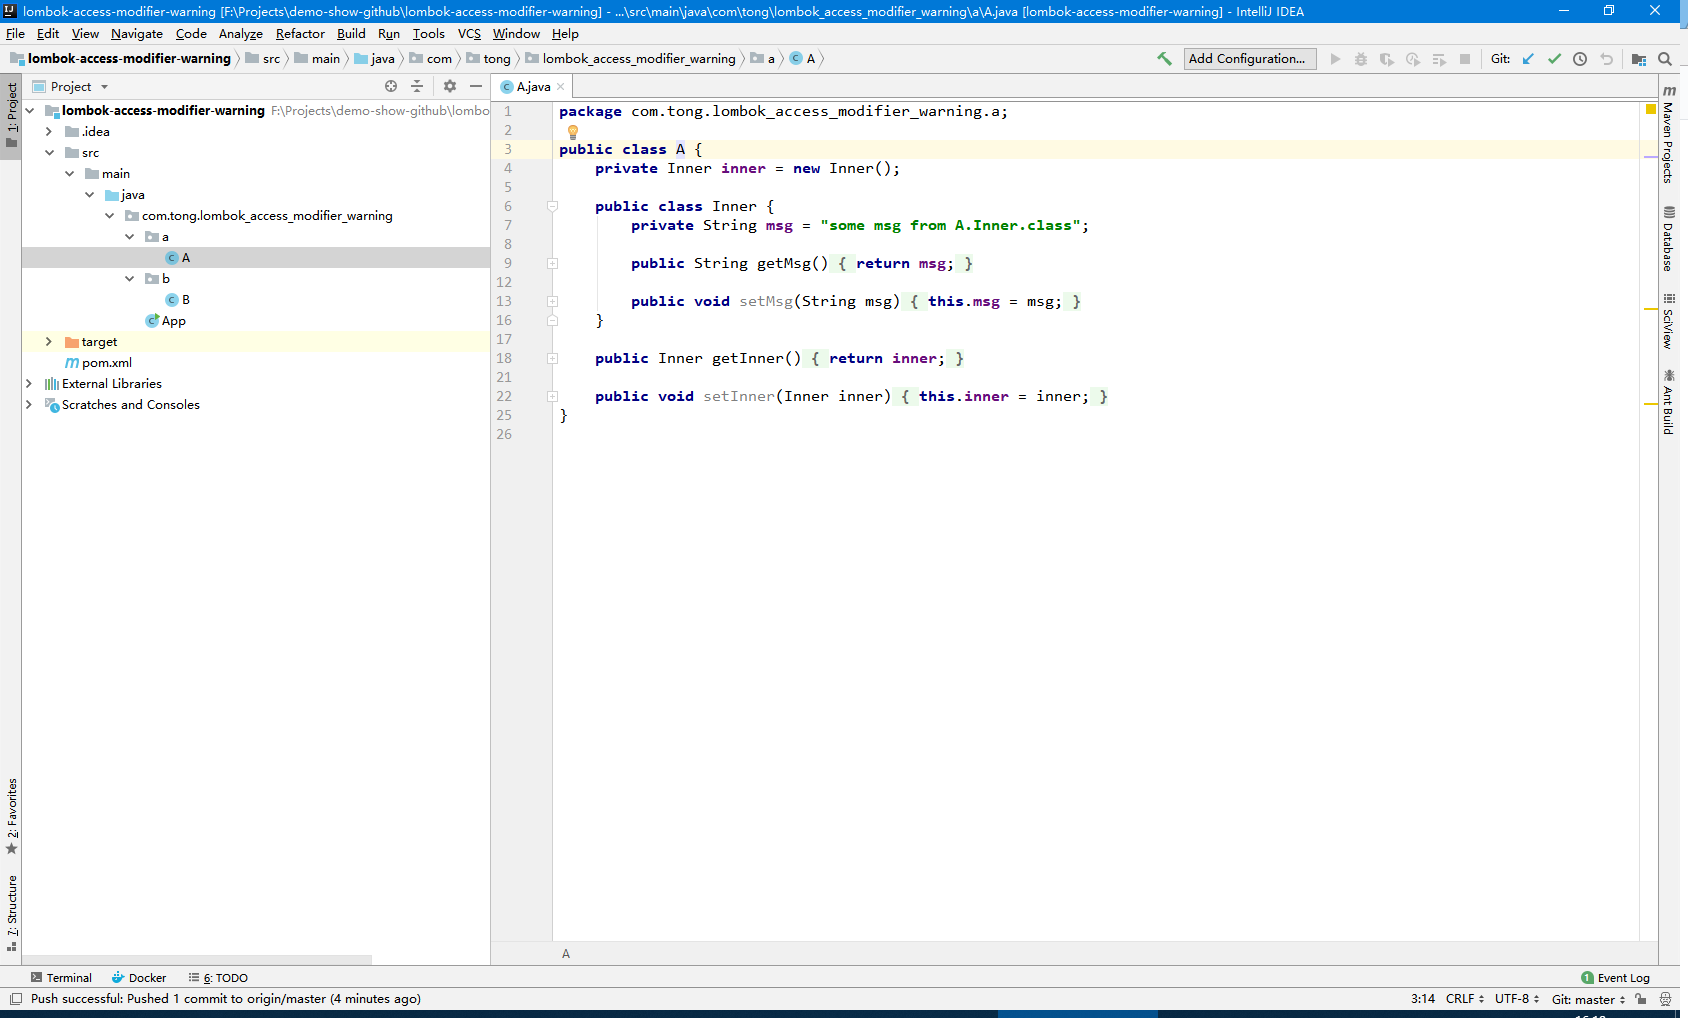Click the Run play icon

(1335, 59)
